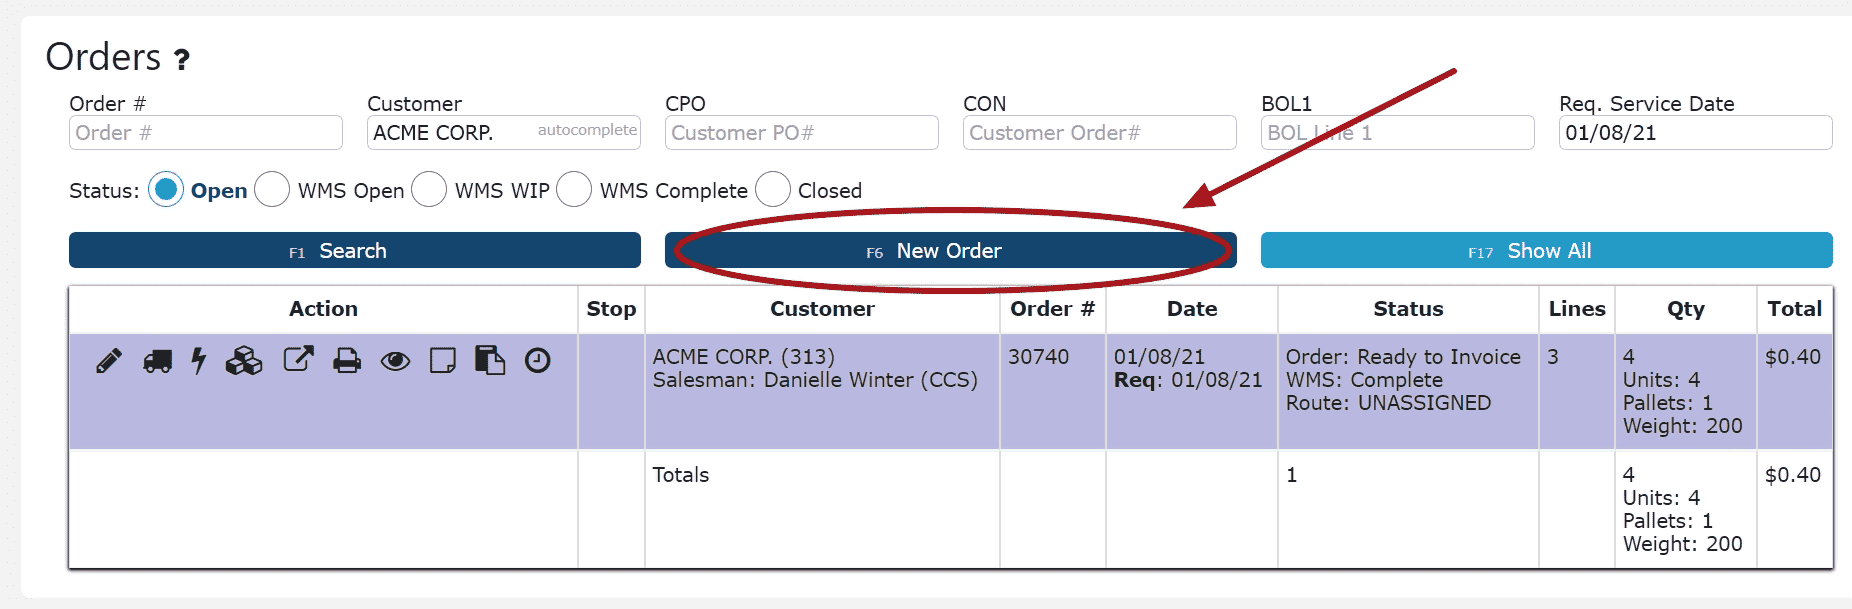Click the Order # input field
This screenshot has height=609, width=1852.
tap(205, 133)
